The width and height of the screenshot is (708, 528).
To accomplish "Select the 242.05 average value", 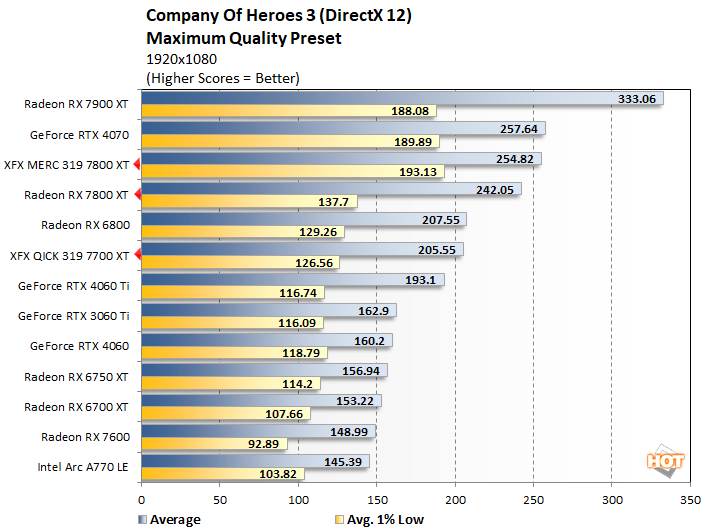I will [x=495, y=190].
